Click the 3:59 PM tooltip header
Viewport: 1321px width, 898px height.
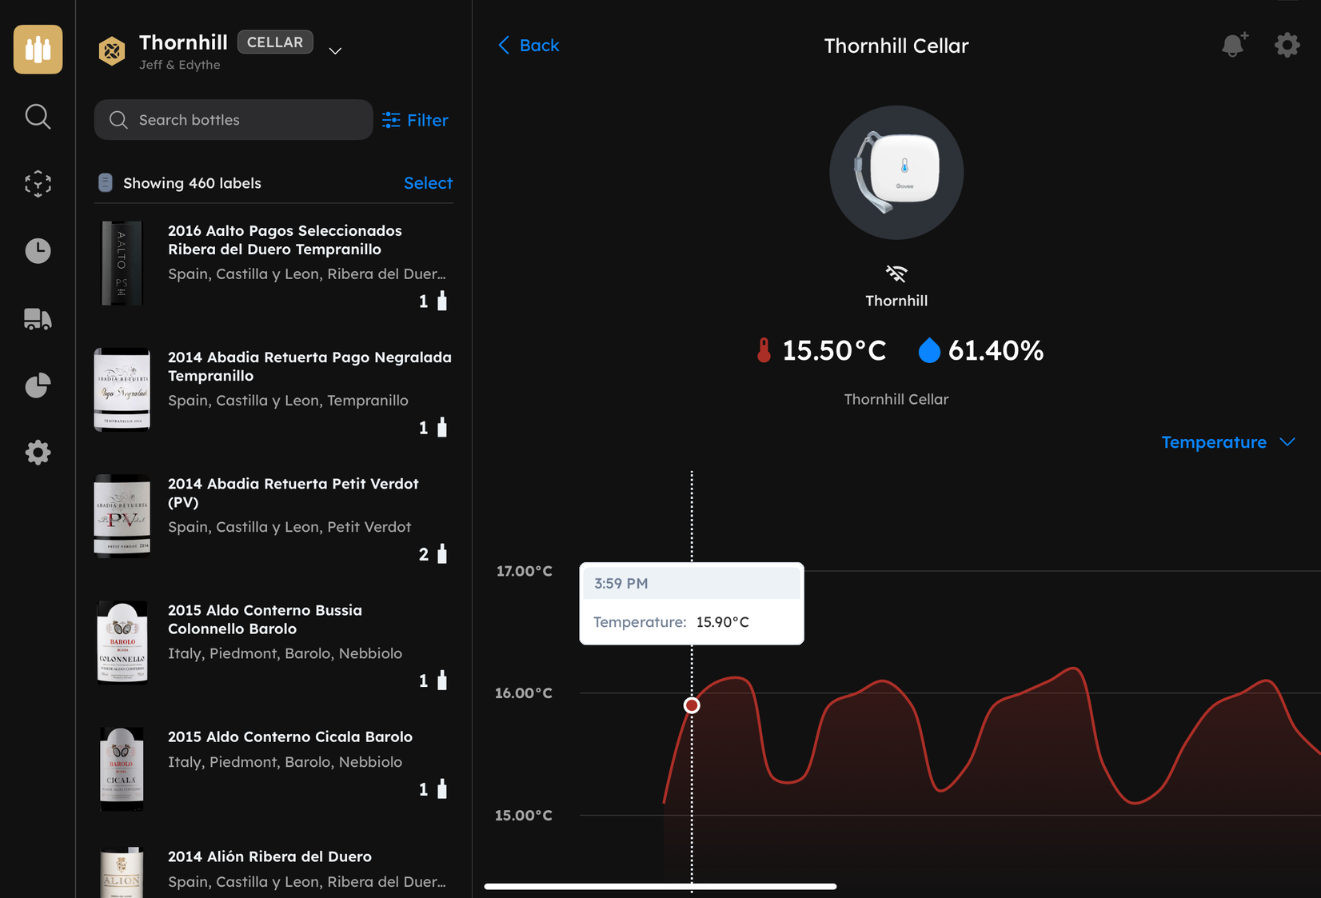click(x=691, y=583)
